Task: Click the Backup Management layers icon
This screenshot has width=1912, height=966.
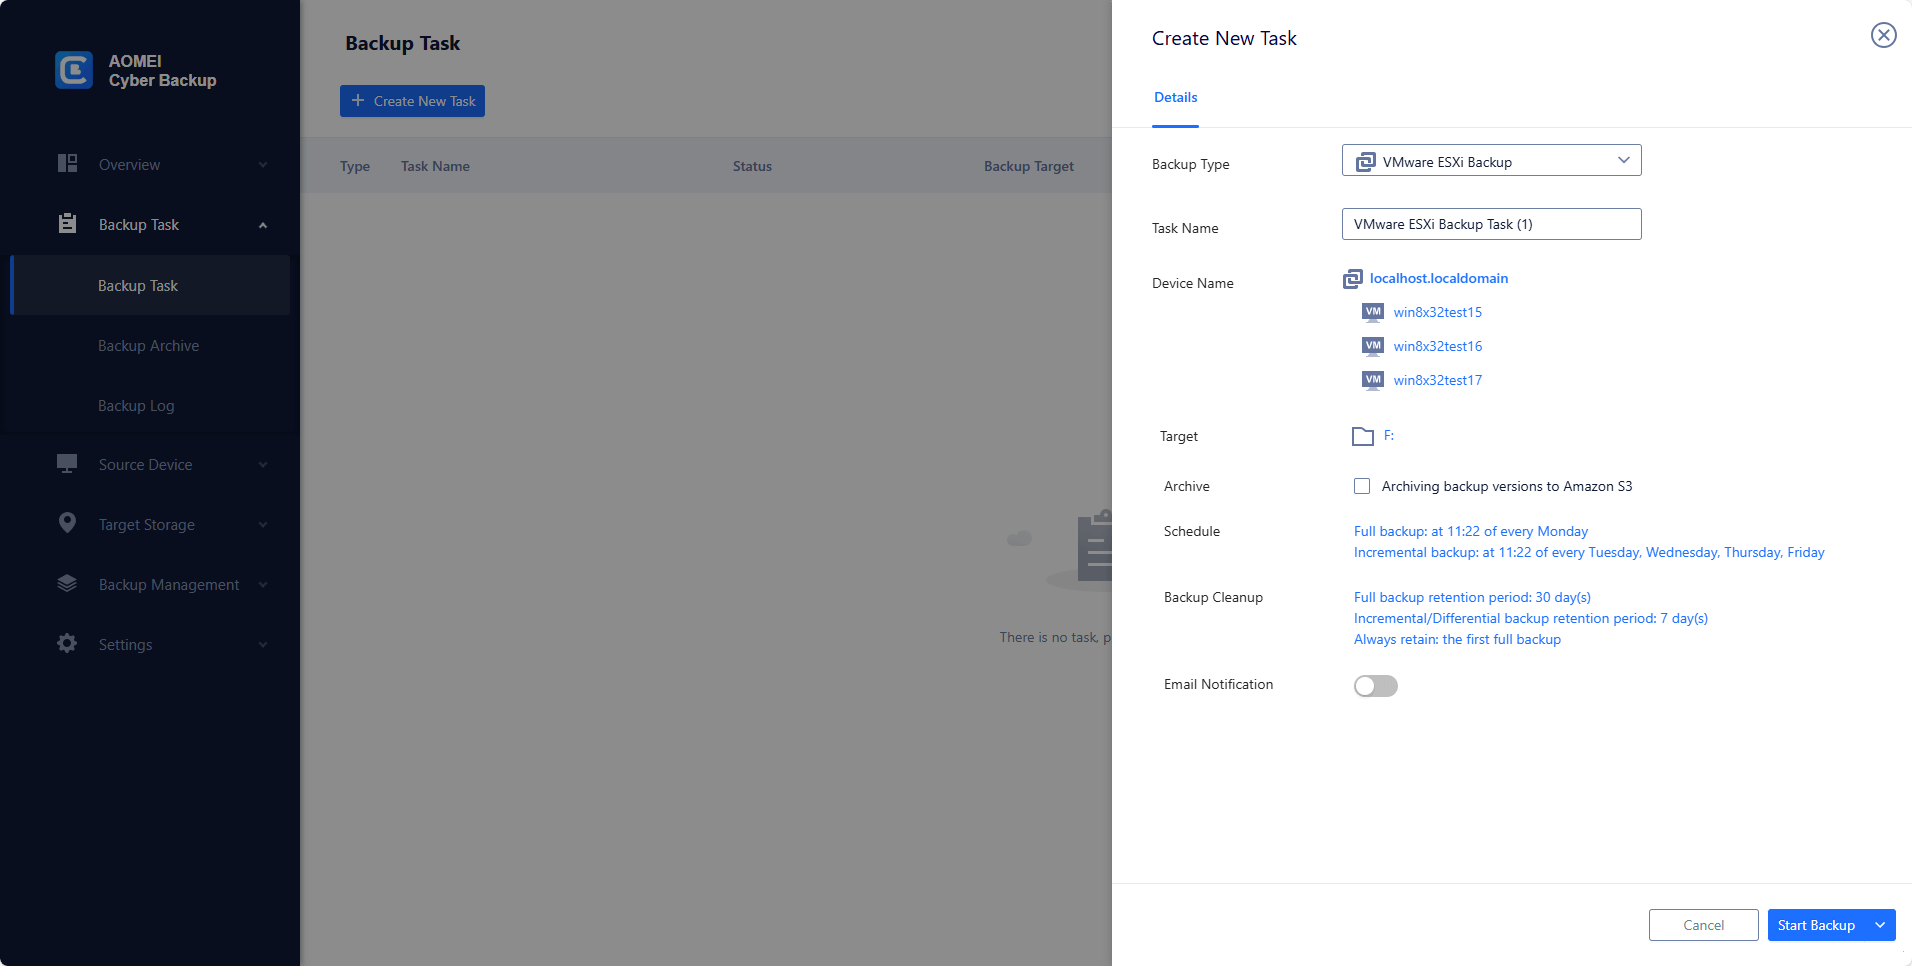Action: [67, 583]
